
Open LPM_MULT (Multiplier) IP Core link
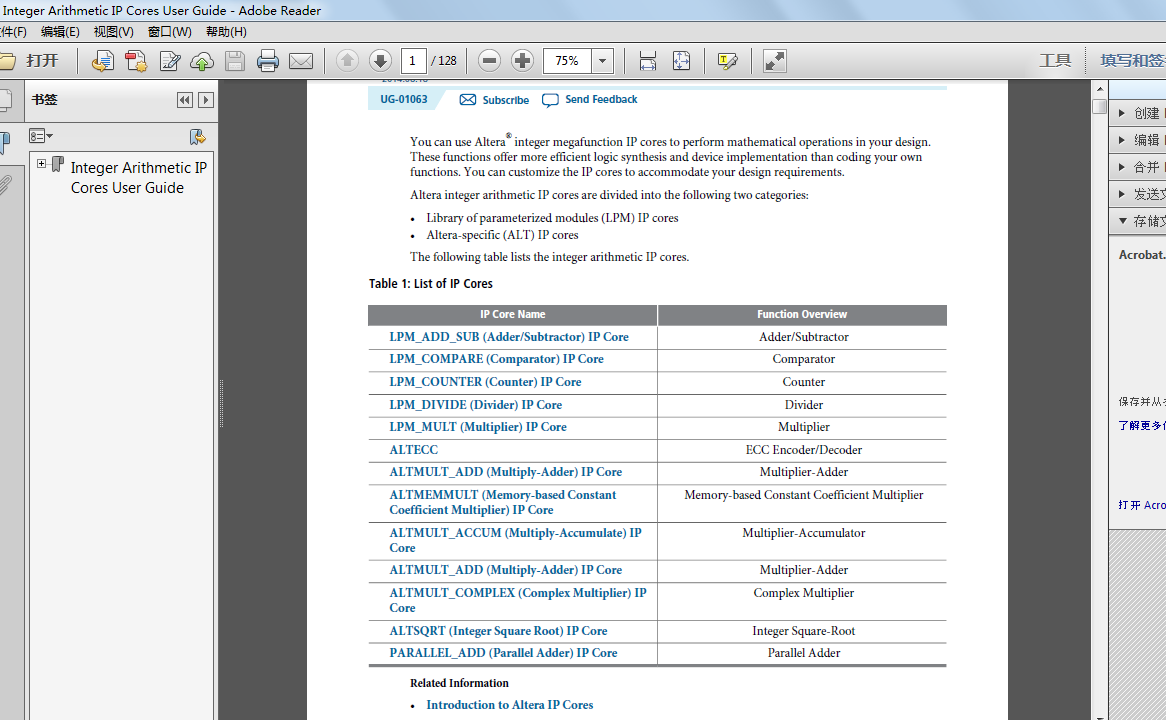click(477, 428)
